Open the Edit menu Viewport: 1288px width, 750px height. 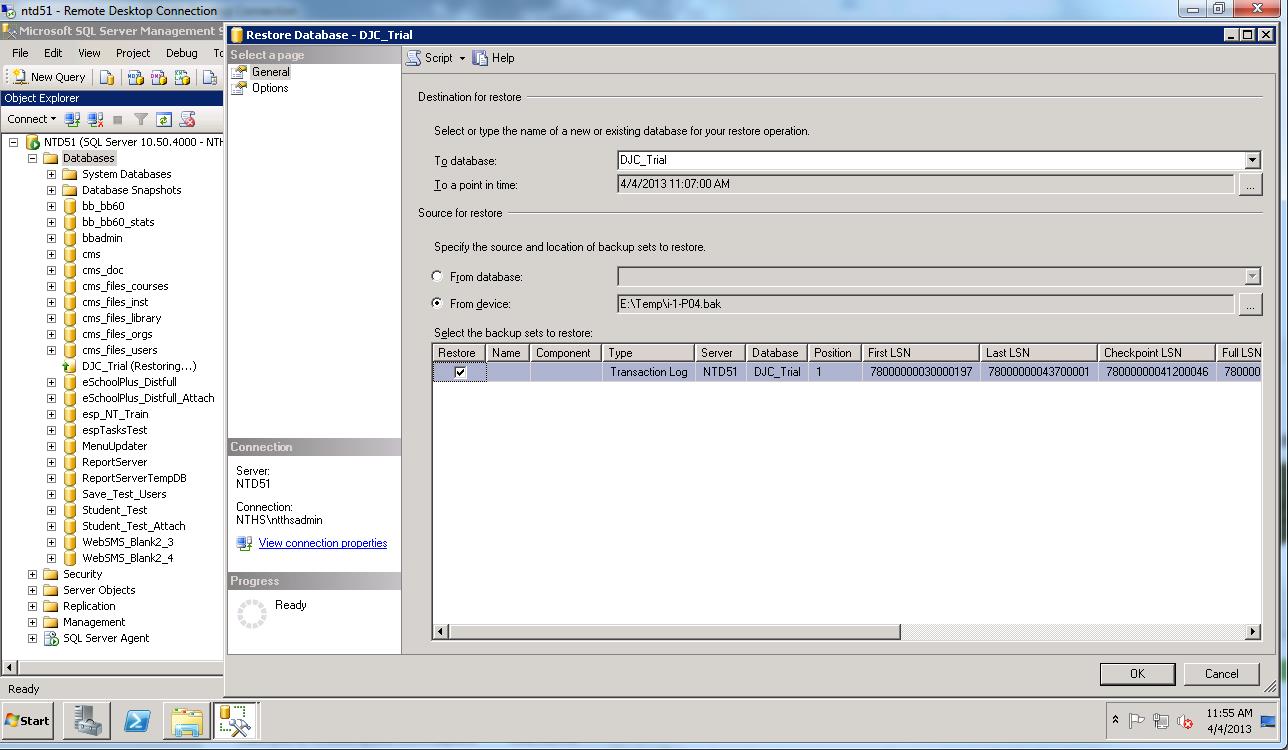pyautogui.click(x=53, y=53)
